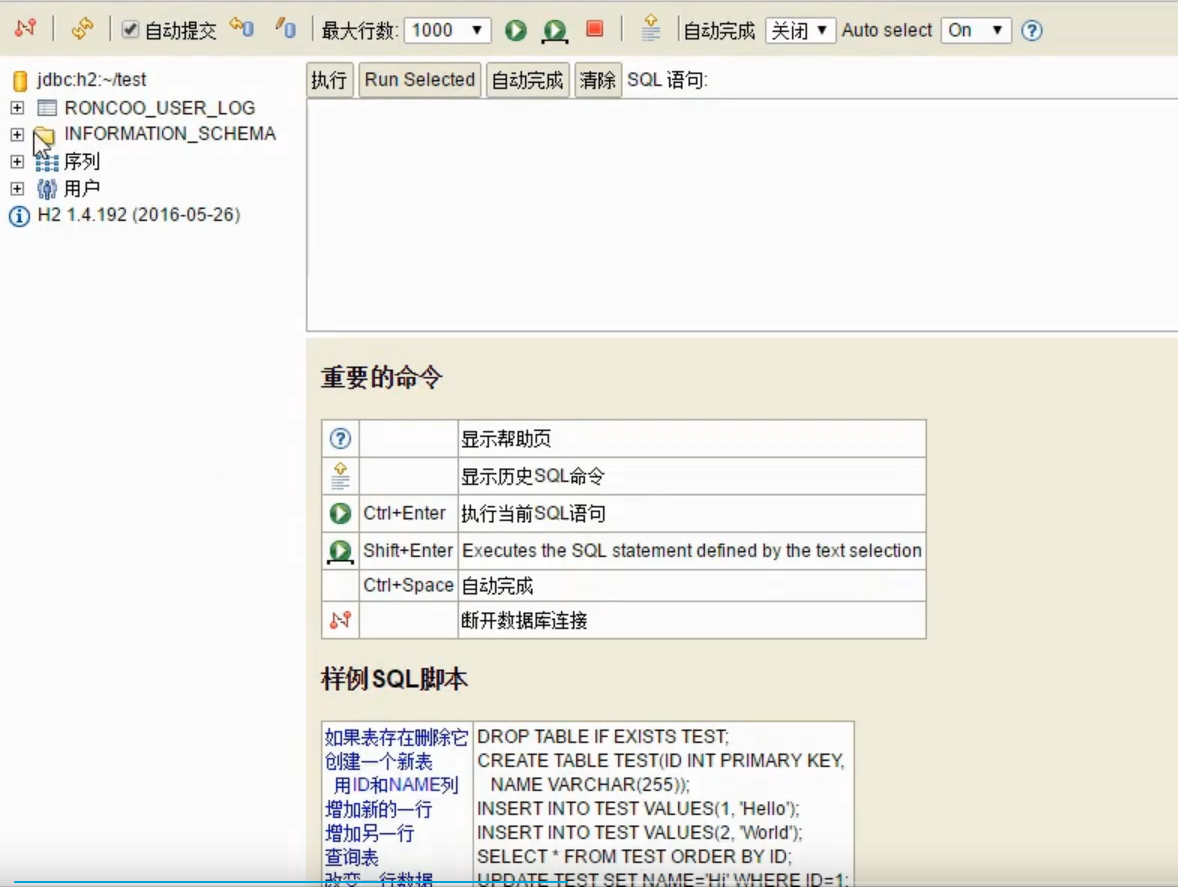The width and height of the screenshot is (1178, 887).
Task: Expand the INFORMATION_SCHEMA tree node
Action: [x=17, y=134]
